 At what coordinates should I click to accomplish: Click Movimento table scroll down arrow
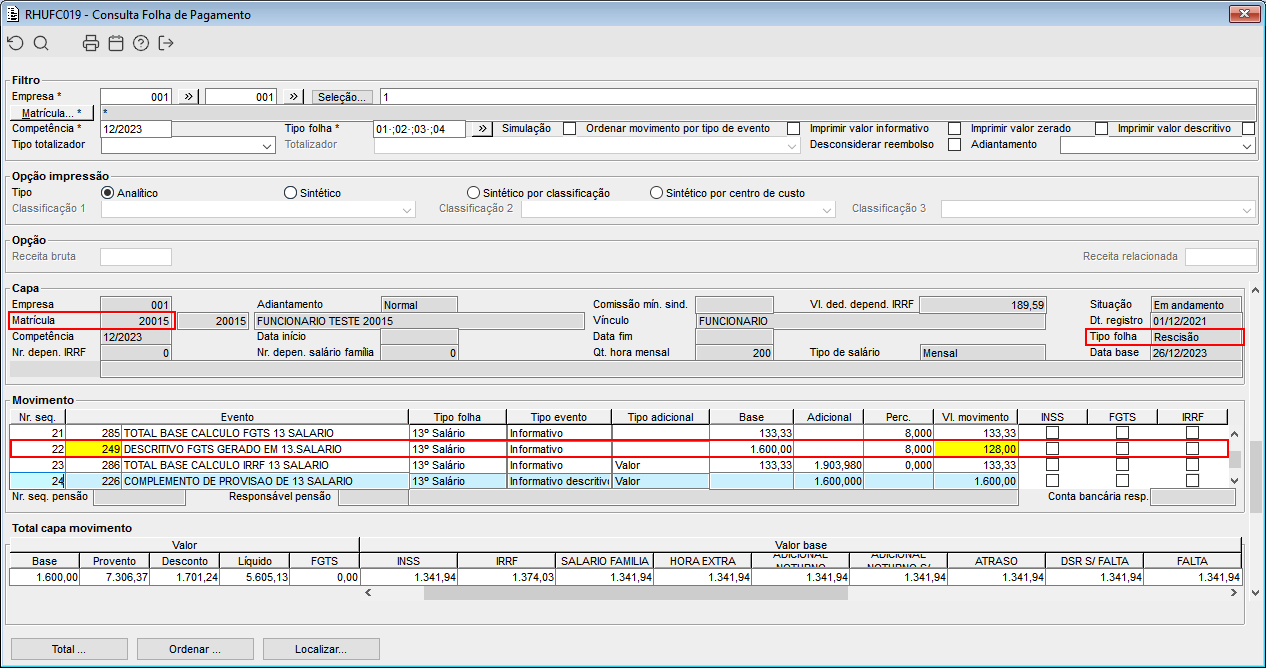[x=1235, y=481]
